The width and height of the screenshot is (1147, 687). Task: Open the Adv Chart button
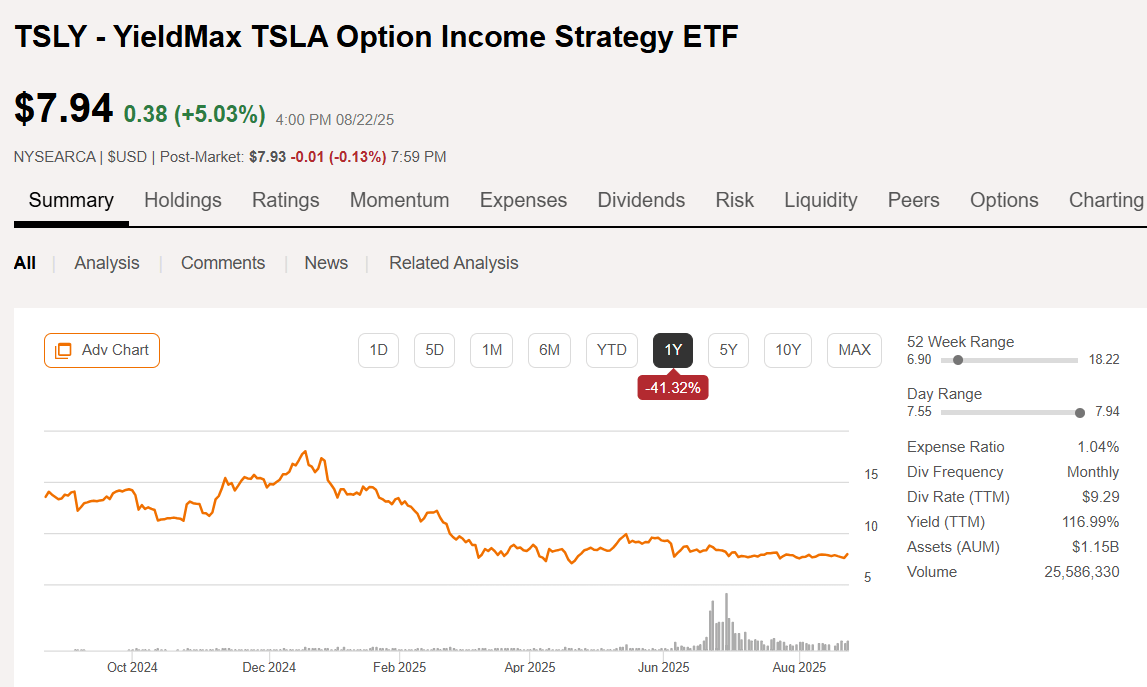pos(102,350)
